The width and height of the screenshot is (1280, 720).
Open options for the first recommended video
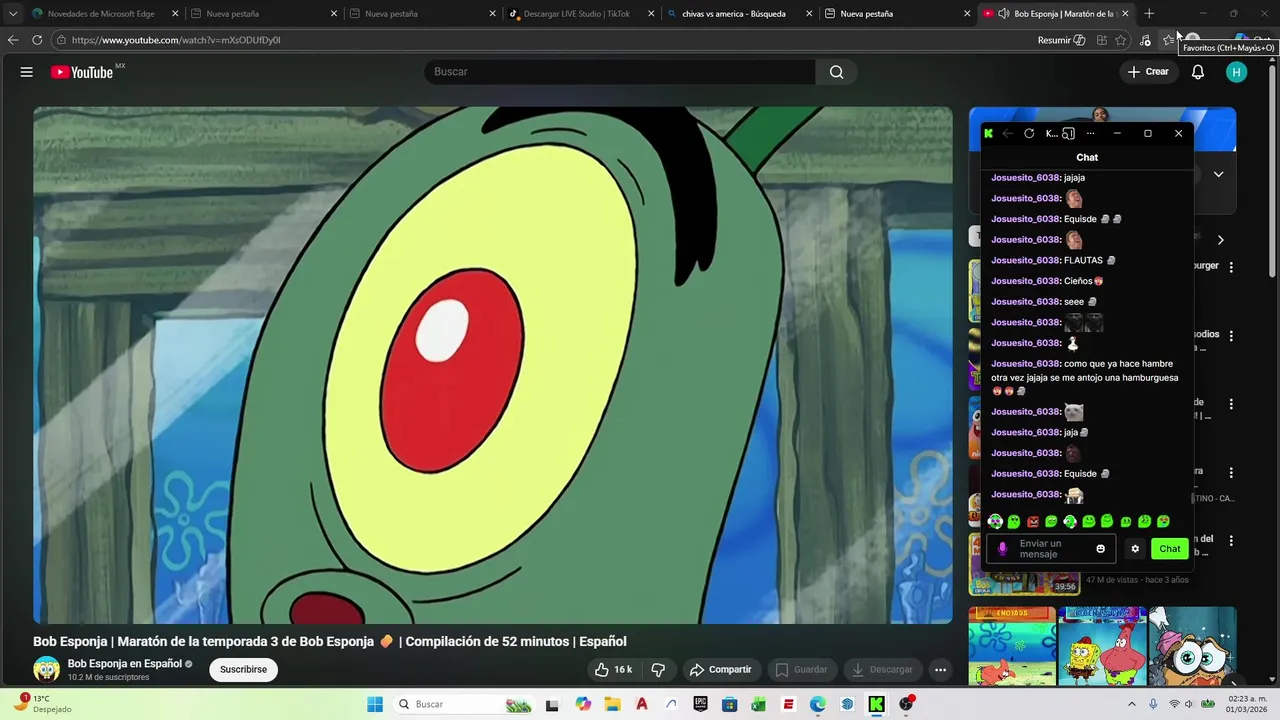(x=1231, y=267)
